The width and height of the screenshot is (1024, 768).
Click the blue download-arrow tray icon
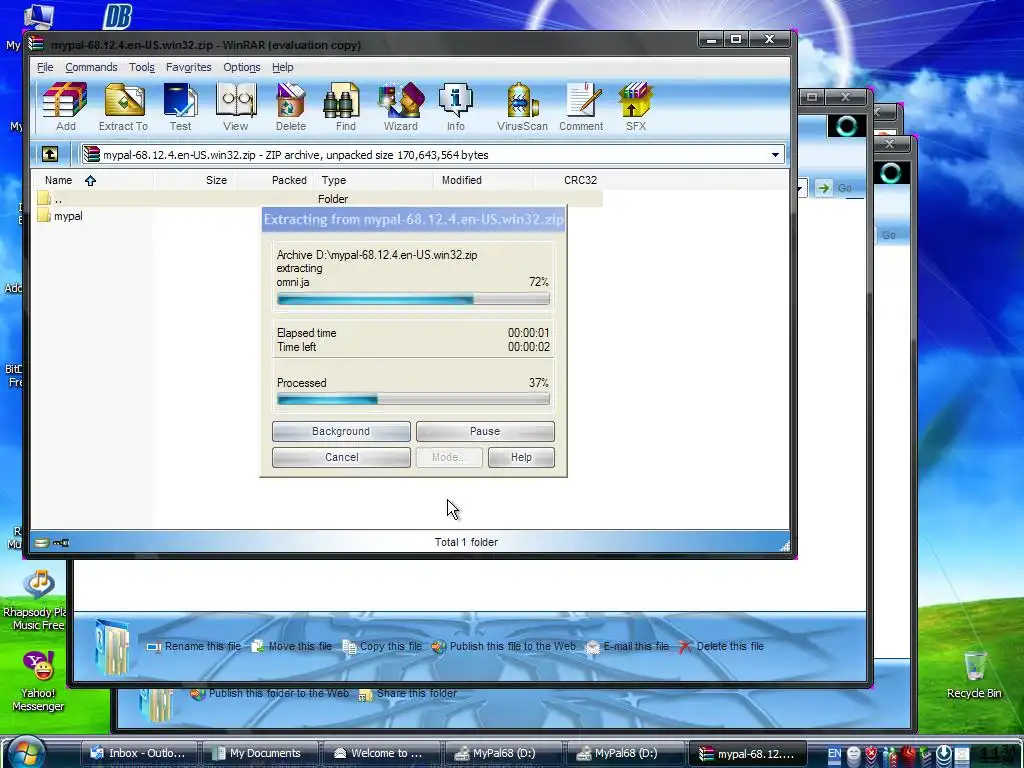(944, 754)
